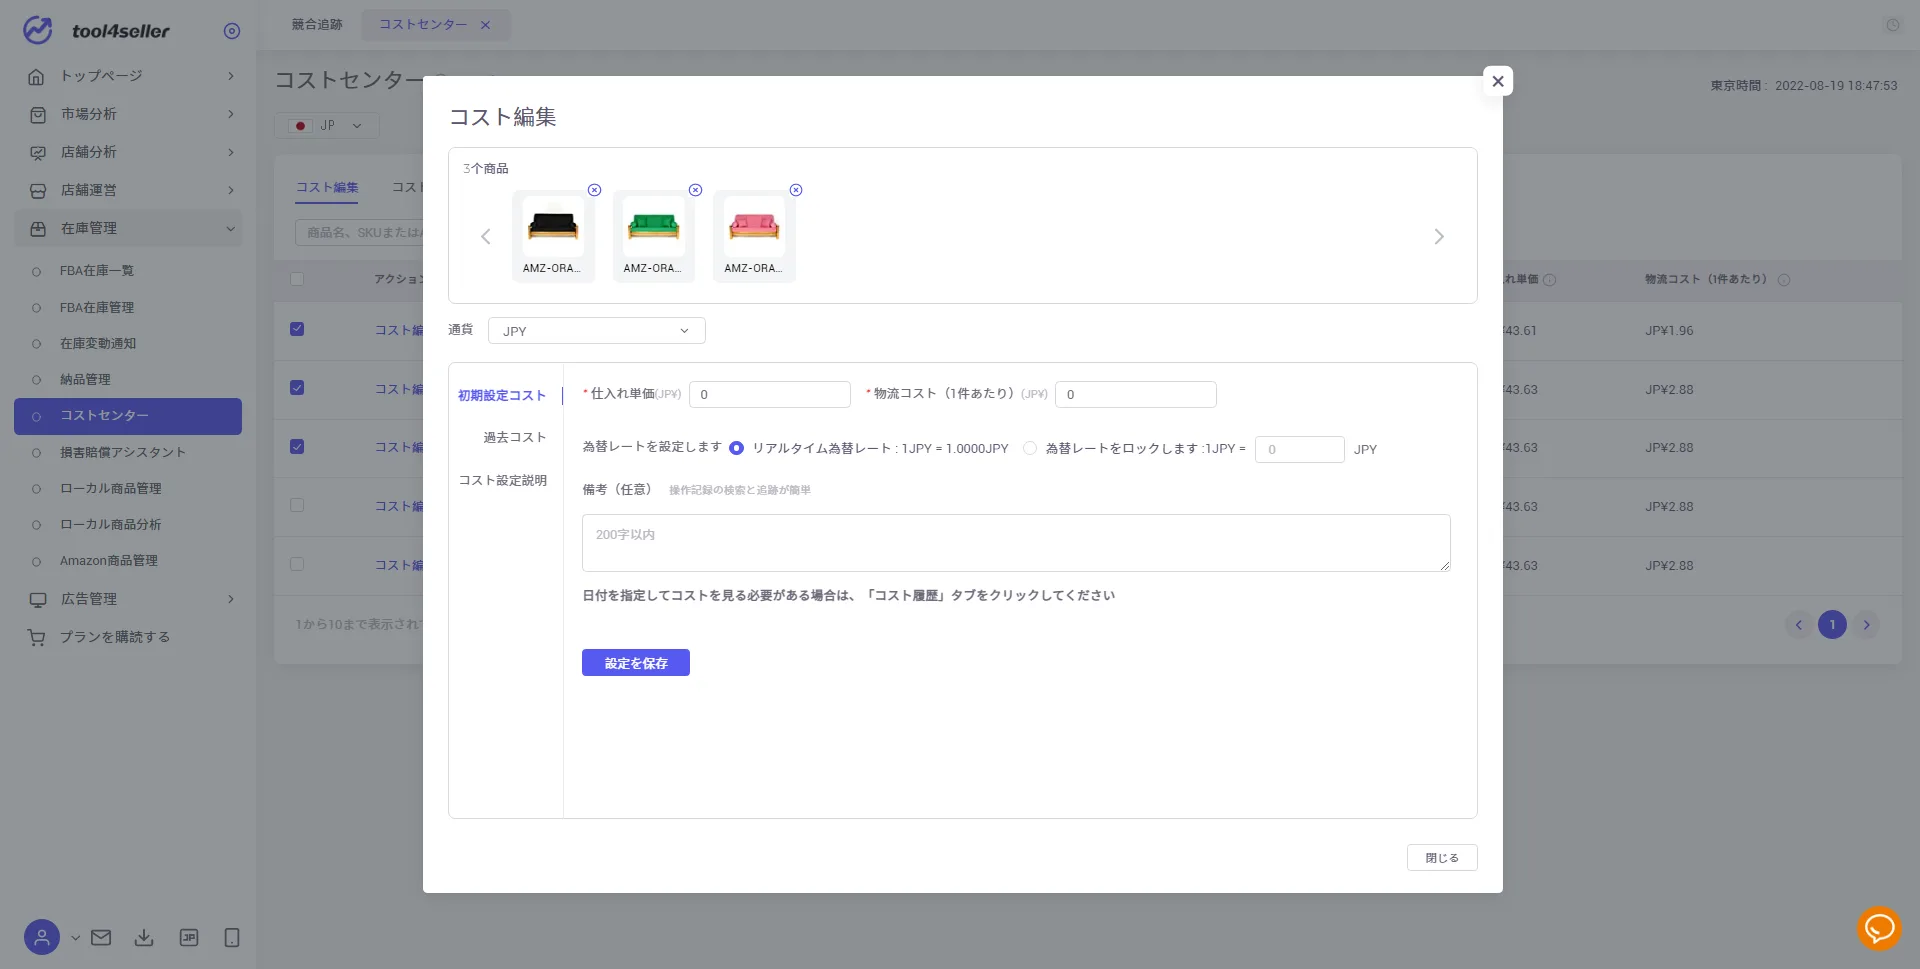Click the 在庫管理 inventory icon
The width and height of the screenshot is (1920, 969).
click(38, 228)
